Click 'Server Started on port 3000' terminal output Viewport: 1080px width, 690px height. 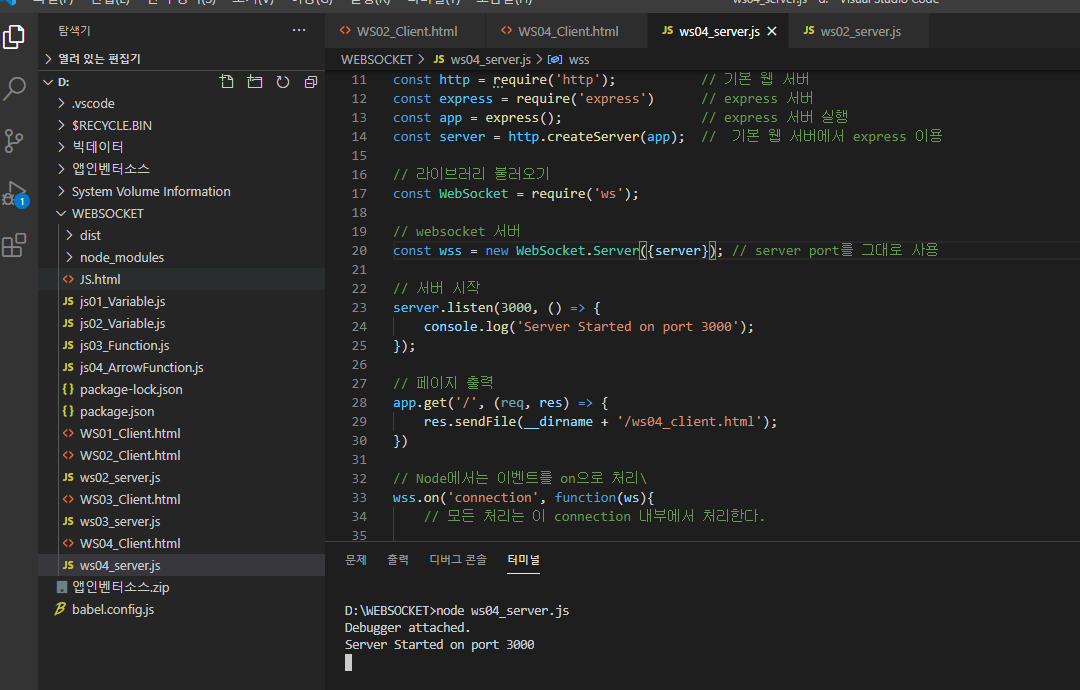(439, 645)
